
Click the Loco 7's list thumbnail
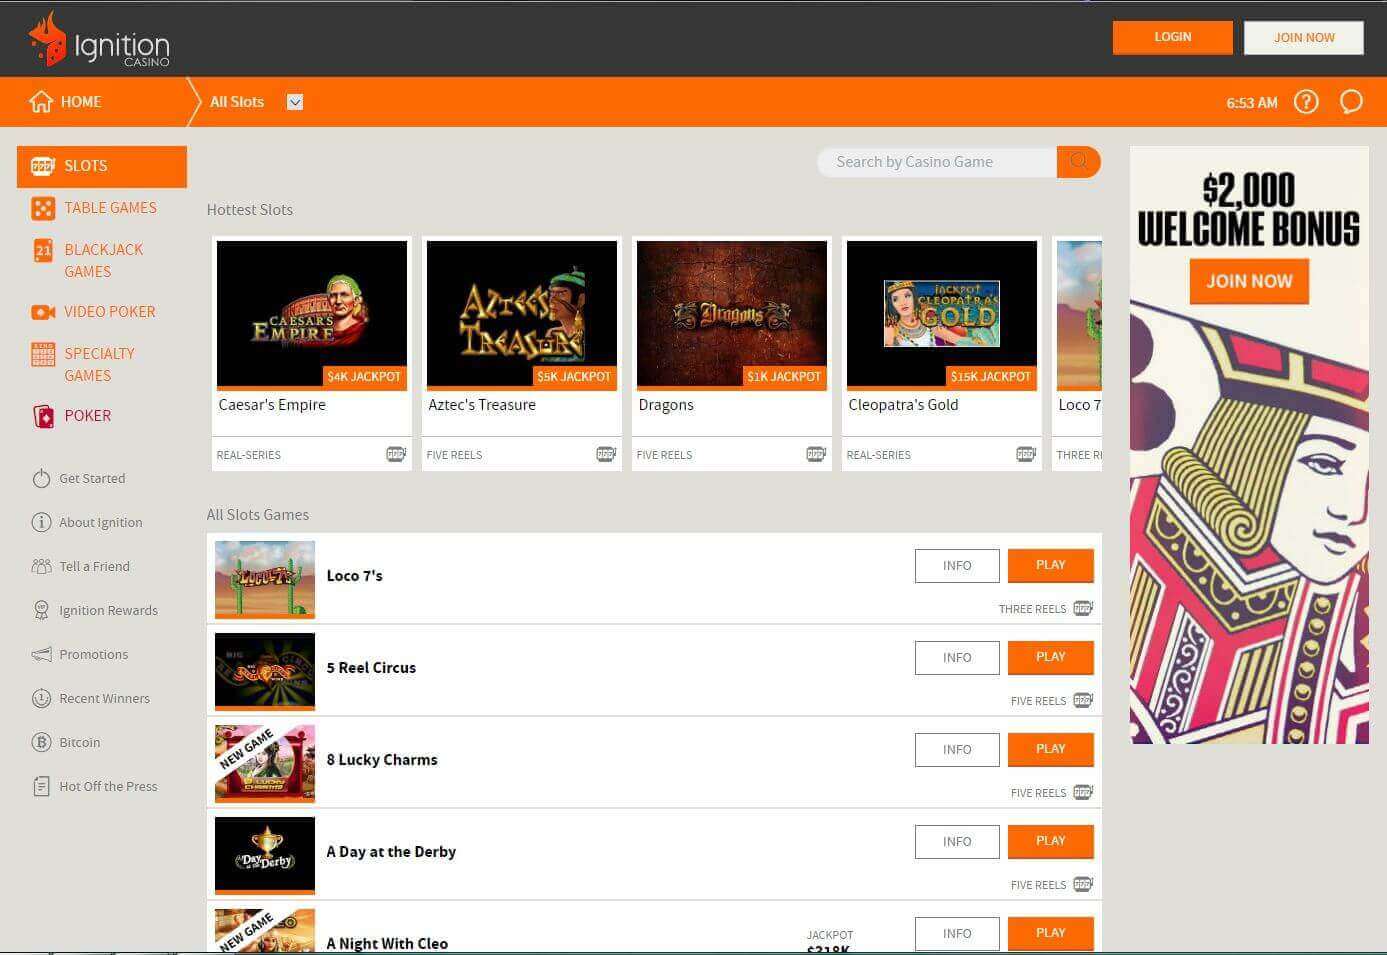coord(265,579)
